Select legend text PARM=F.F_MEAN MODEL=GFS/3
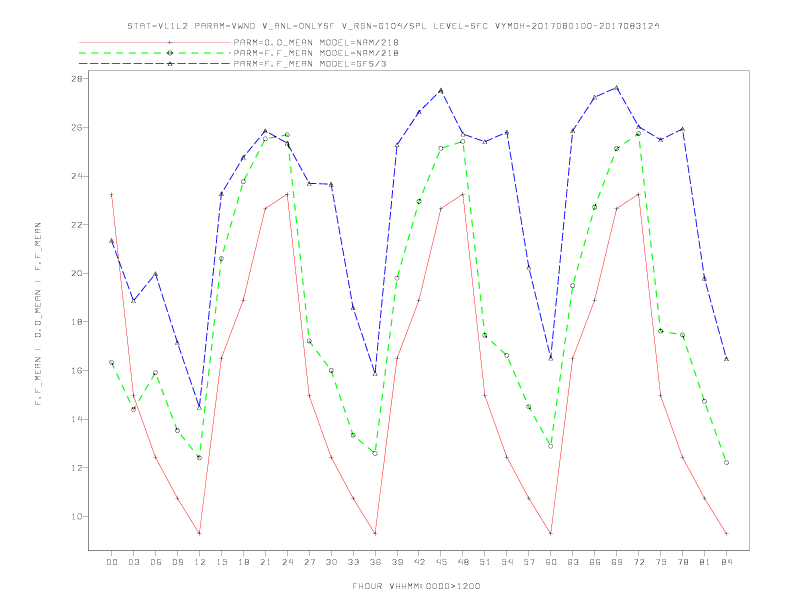The width and height of the screenshot is (792, 612). click(x=310, y=64)
